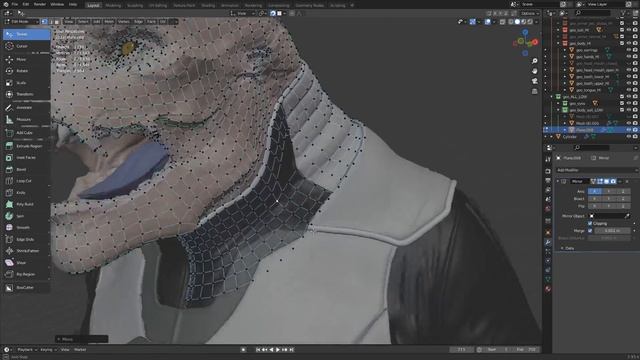This screenshot has width=640, height=360.
Task: Open the Edit Mode dropdown
Action: point(21,21)
